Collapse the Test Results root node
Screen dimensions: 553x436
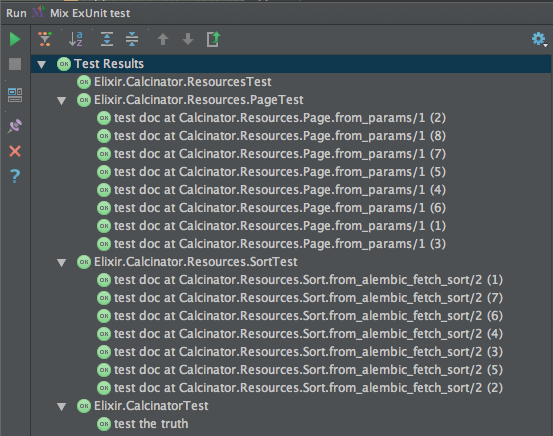click(42, 65)
